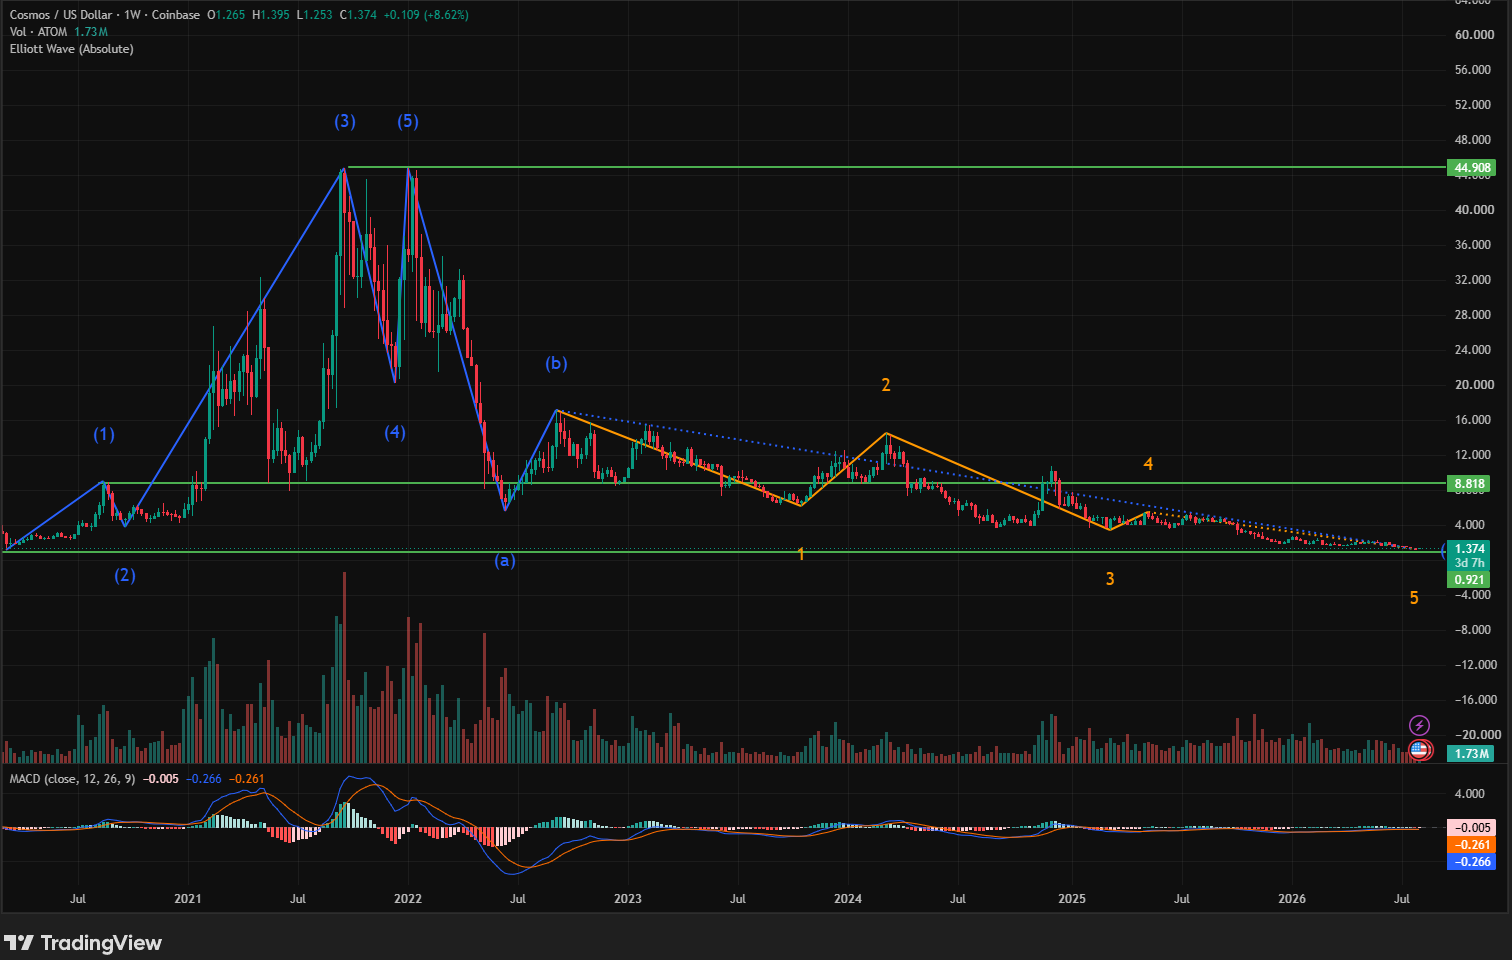Click the -4.000 price axis tick

tap(1475, 595)
